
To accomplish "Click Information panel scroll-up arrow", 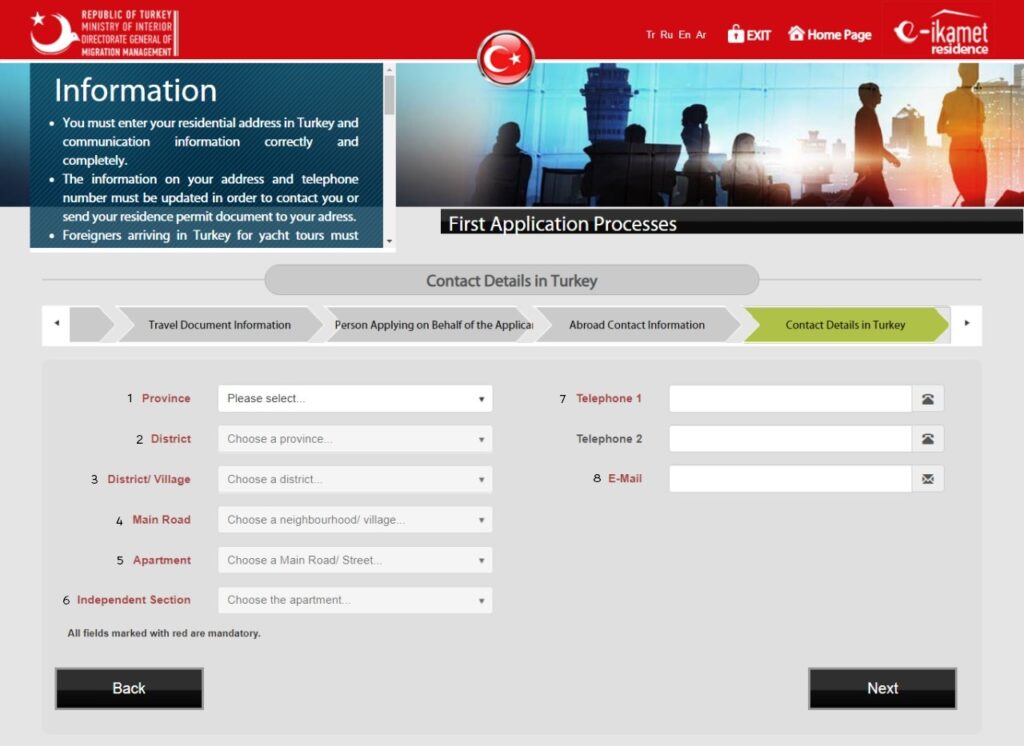I will (x=389, y=69).
